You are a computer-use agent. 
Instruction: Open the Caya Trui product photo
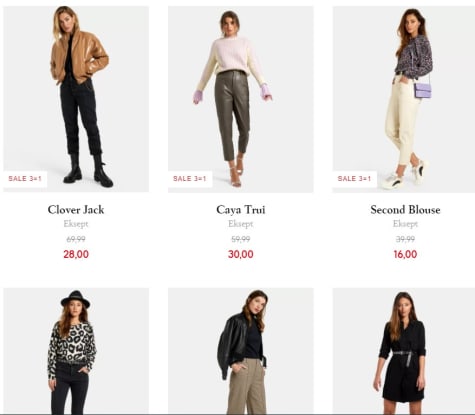[x=241, y=99]
